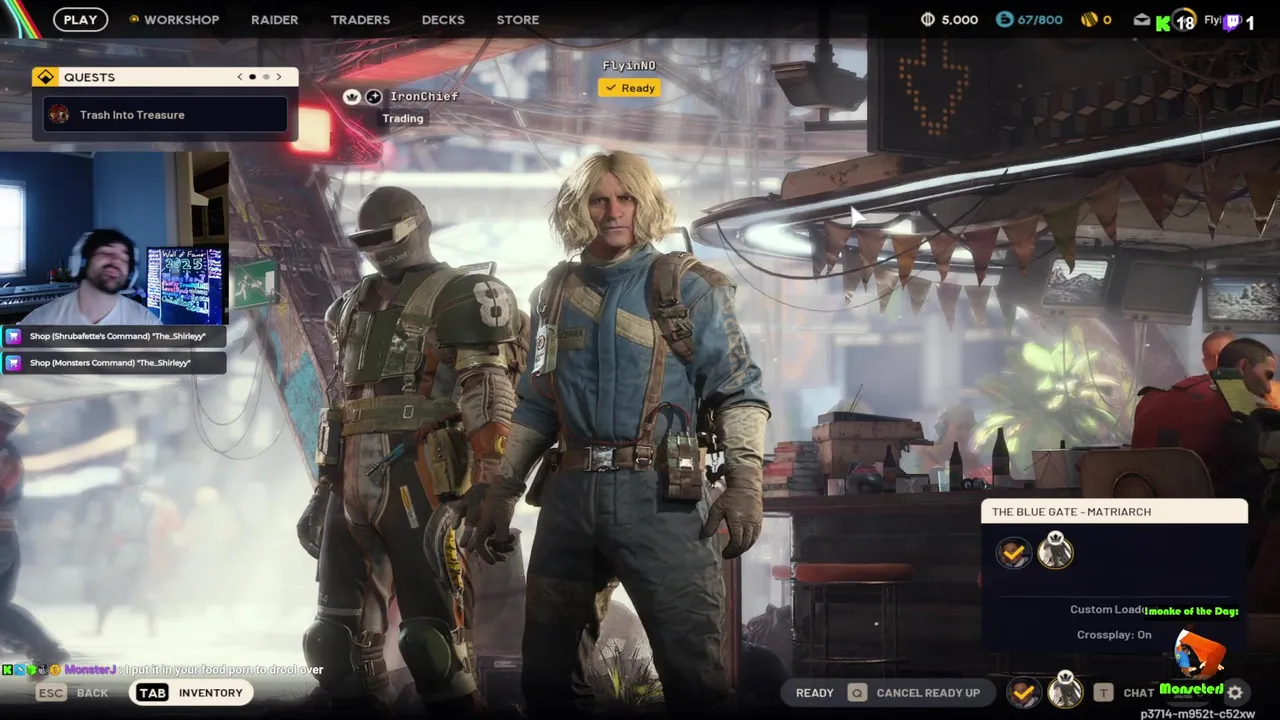Click the Trading status label
1280x720 pixels.
403,118
